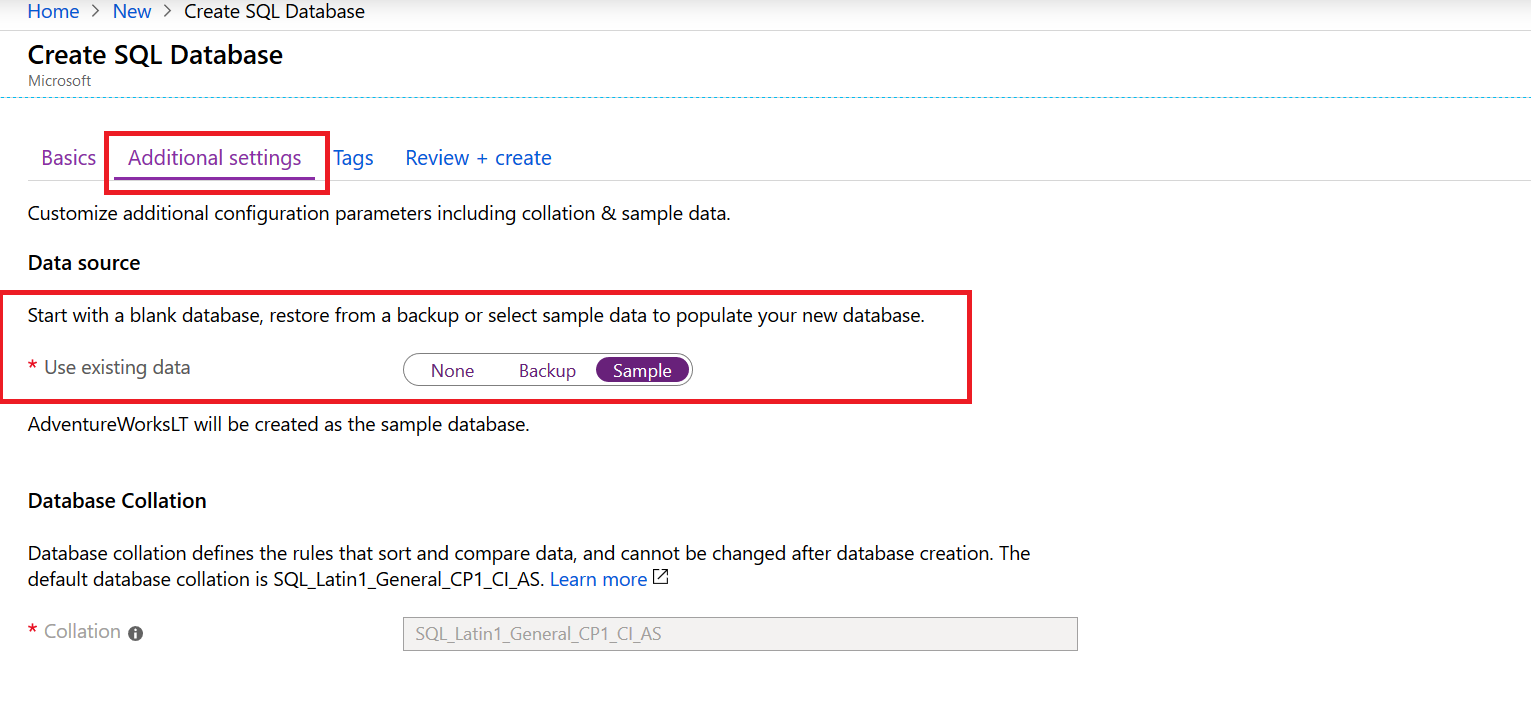Click the info icon beside Collation

point(136,633)
